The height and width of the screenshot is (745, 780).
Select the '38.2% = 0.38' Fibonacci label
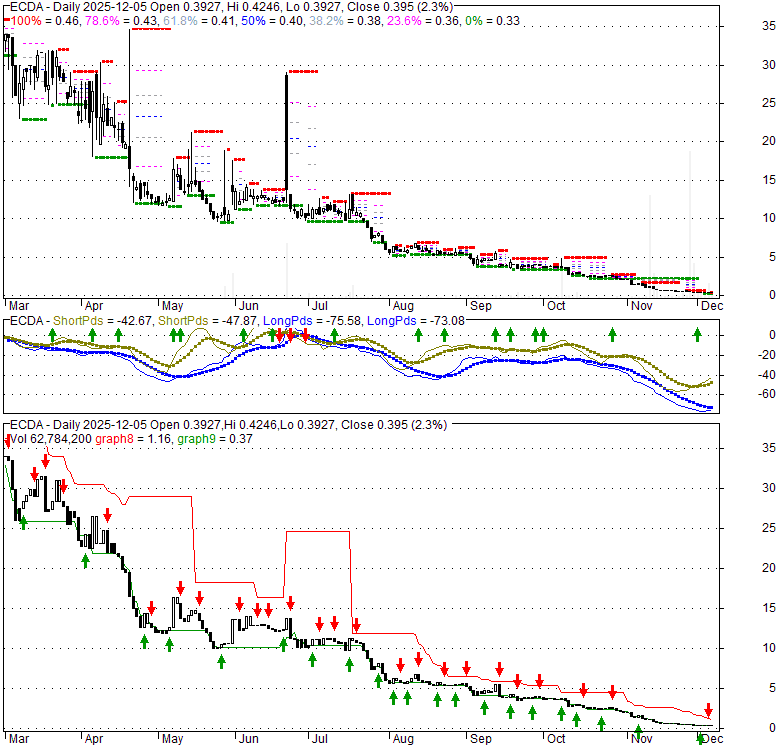[x=343, y=21]
